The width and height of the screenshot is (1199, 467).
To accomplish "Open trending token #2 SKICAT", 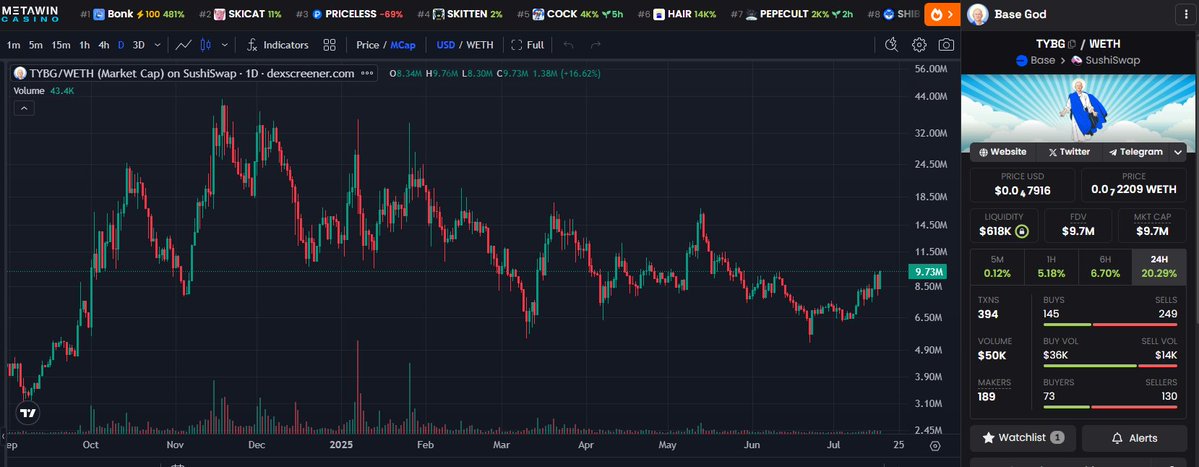I will coord(240,14).
